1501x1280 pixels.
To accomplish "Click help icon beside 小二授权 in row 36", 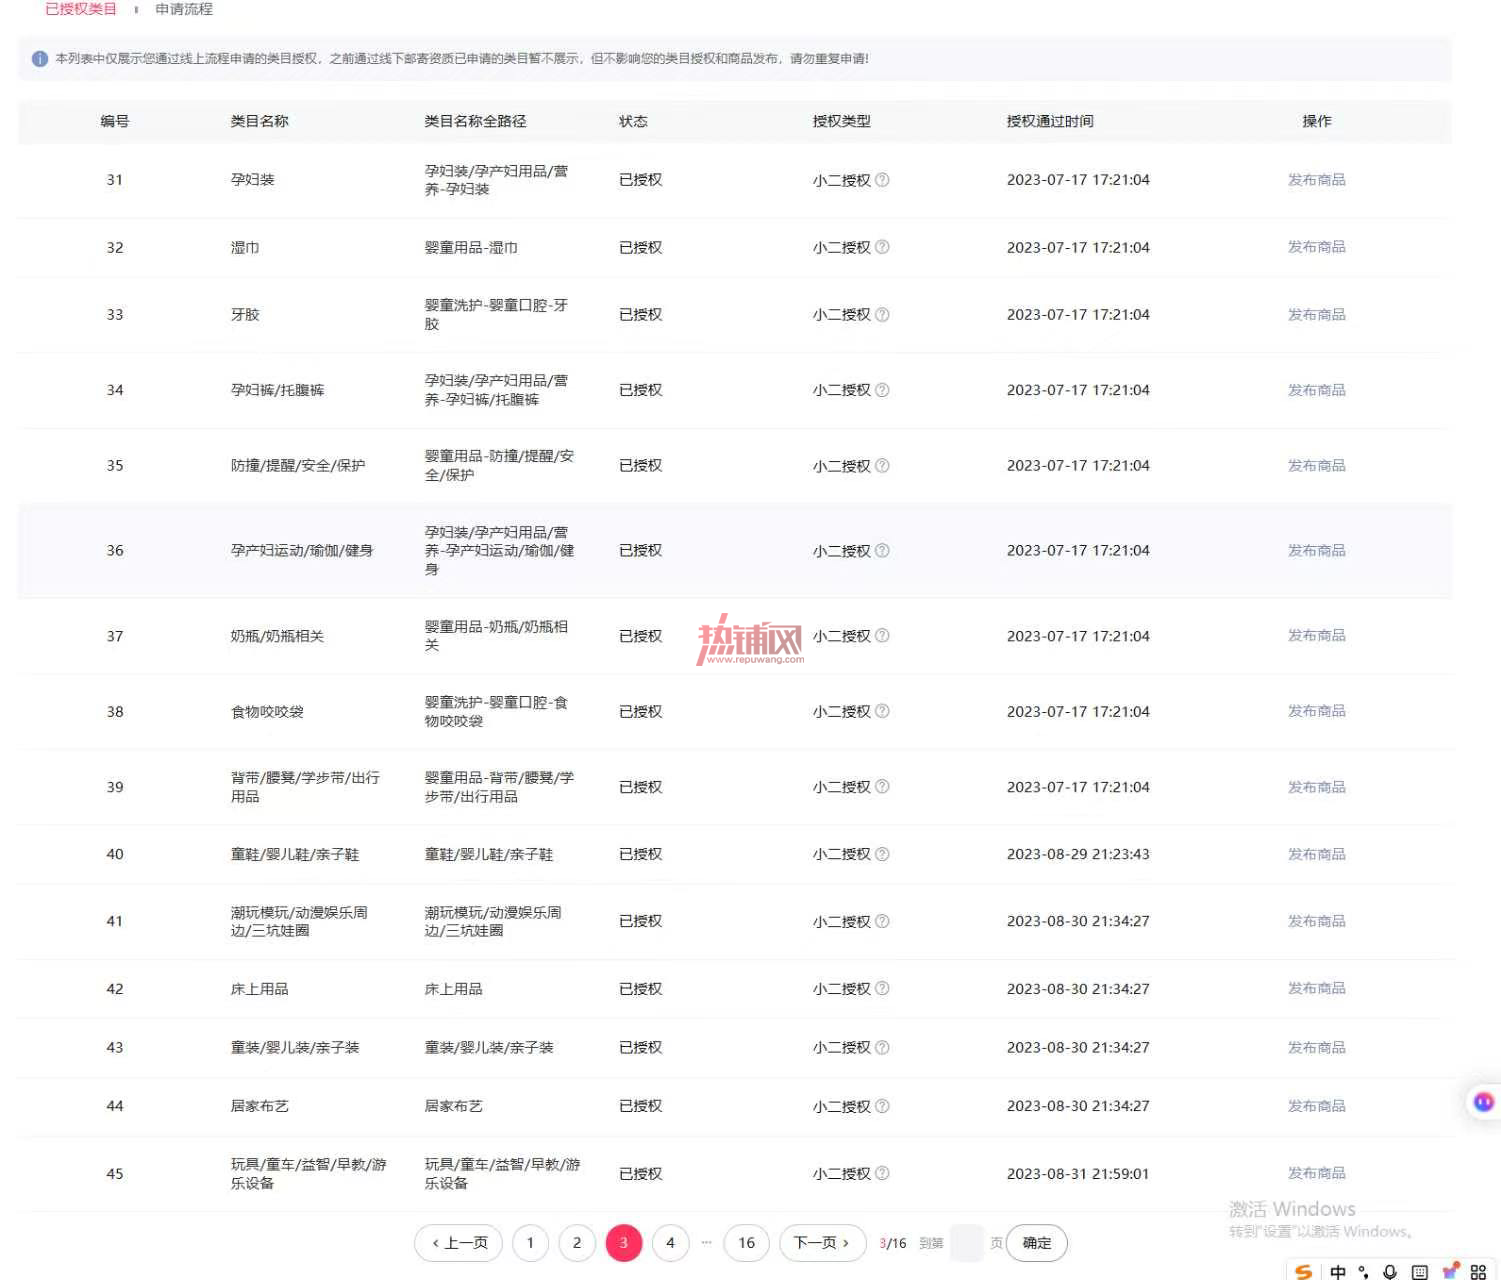I will [x=882, y=551].
